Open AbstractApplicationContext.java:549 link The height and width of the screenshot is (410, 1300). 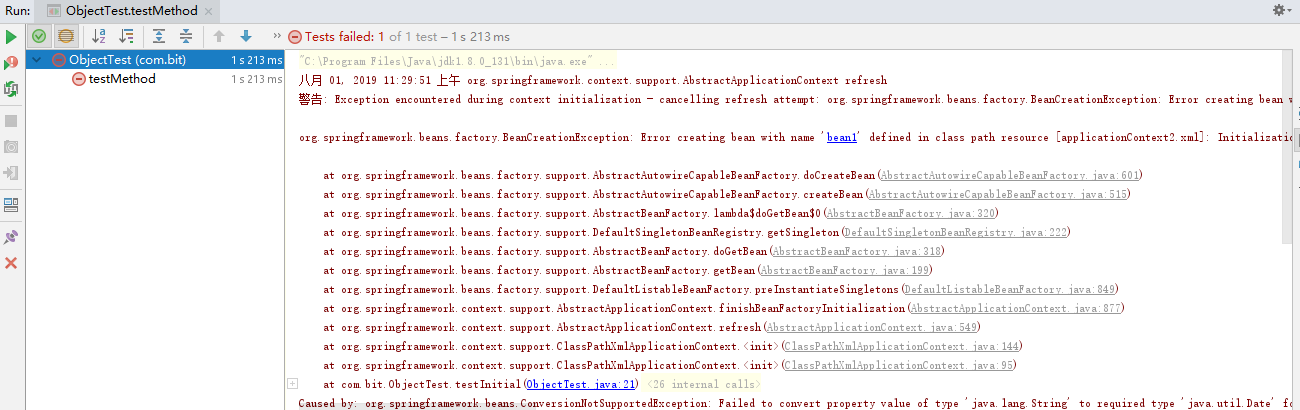pos(872,327)
